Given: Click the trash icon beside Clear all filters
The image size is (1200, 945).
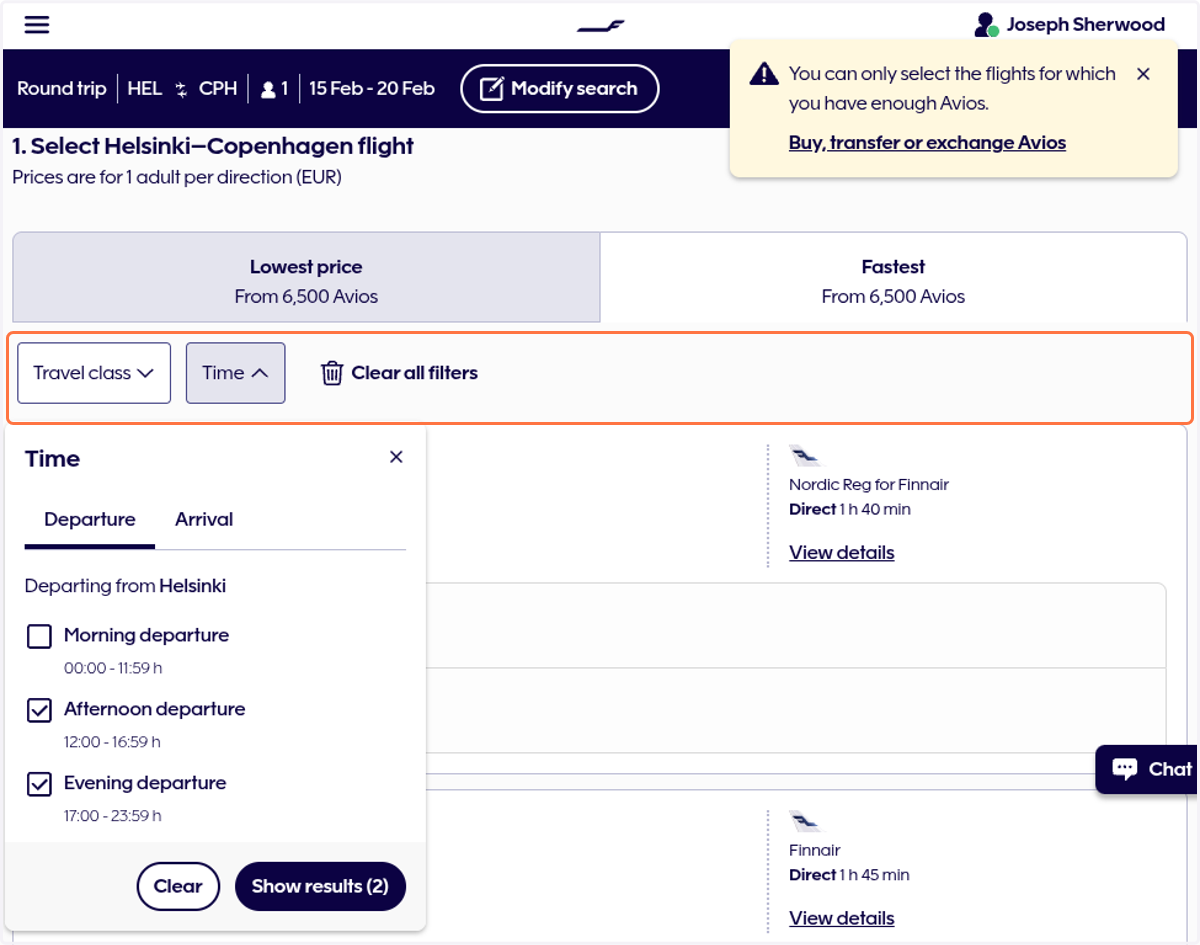Looking at the screenshot, I should pos(332,373).
